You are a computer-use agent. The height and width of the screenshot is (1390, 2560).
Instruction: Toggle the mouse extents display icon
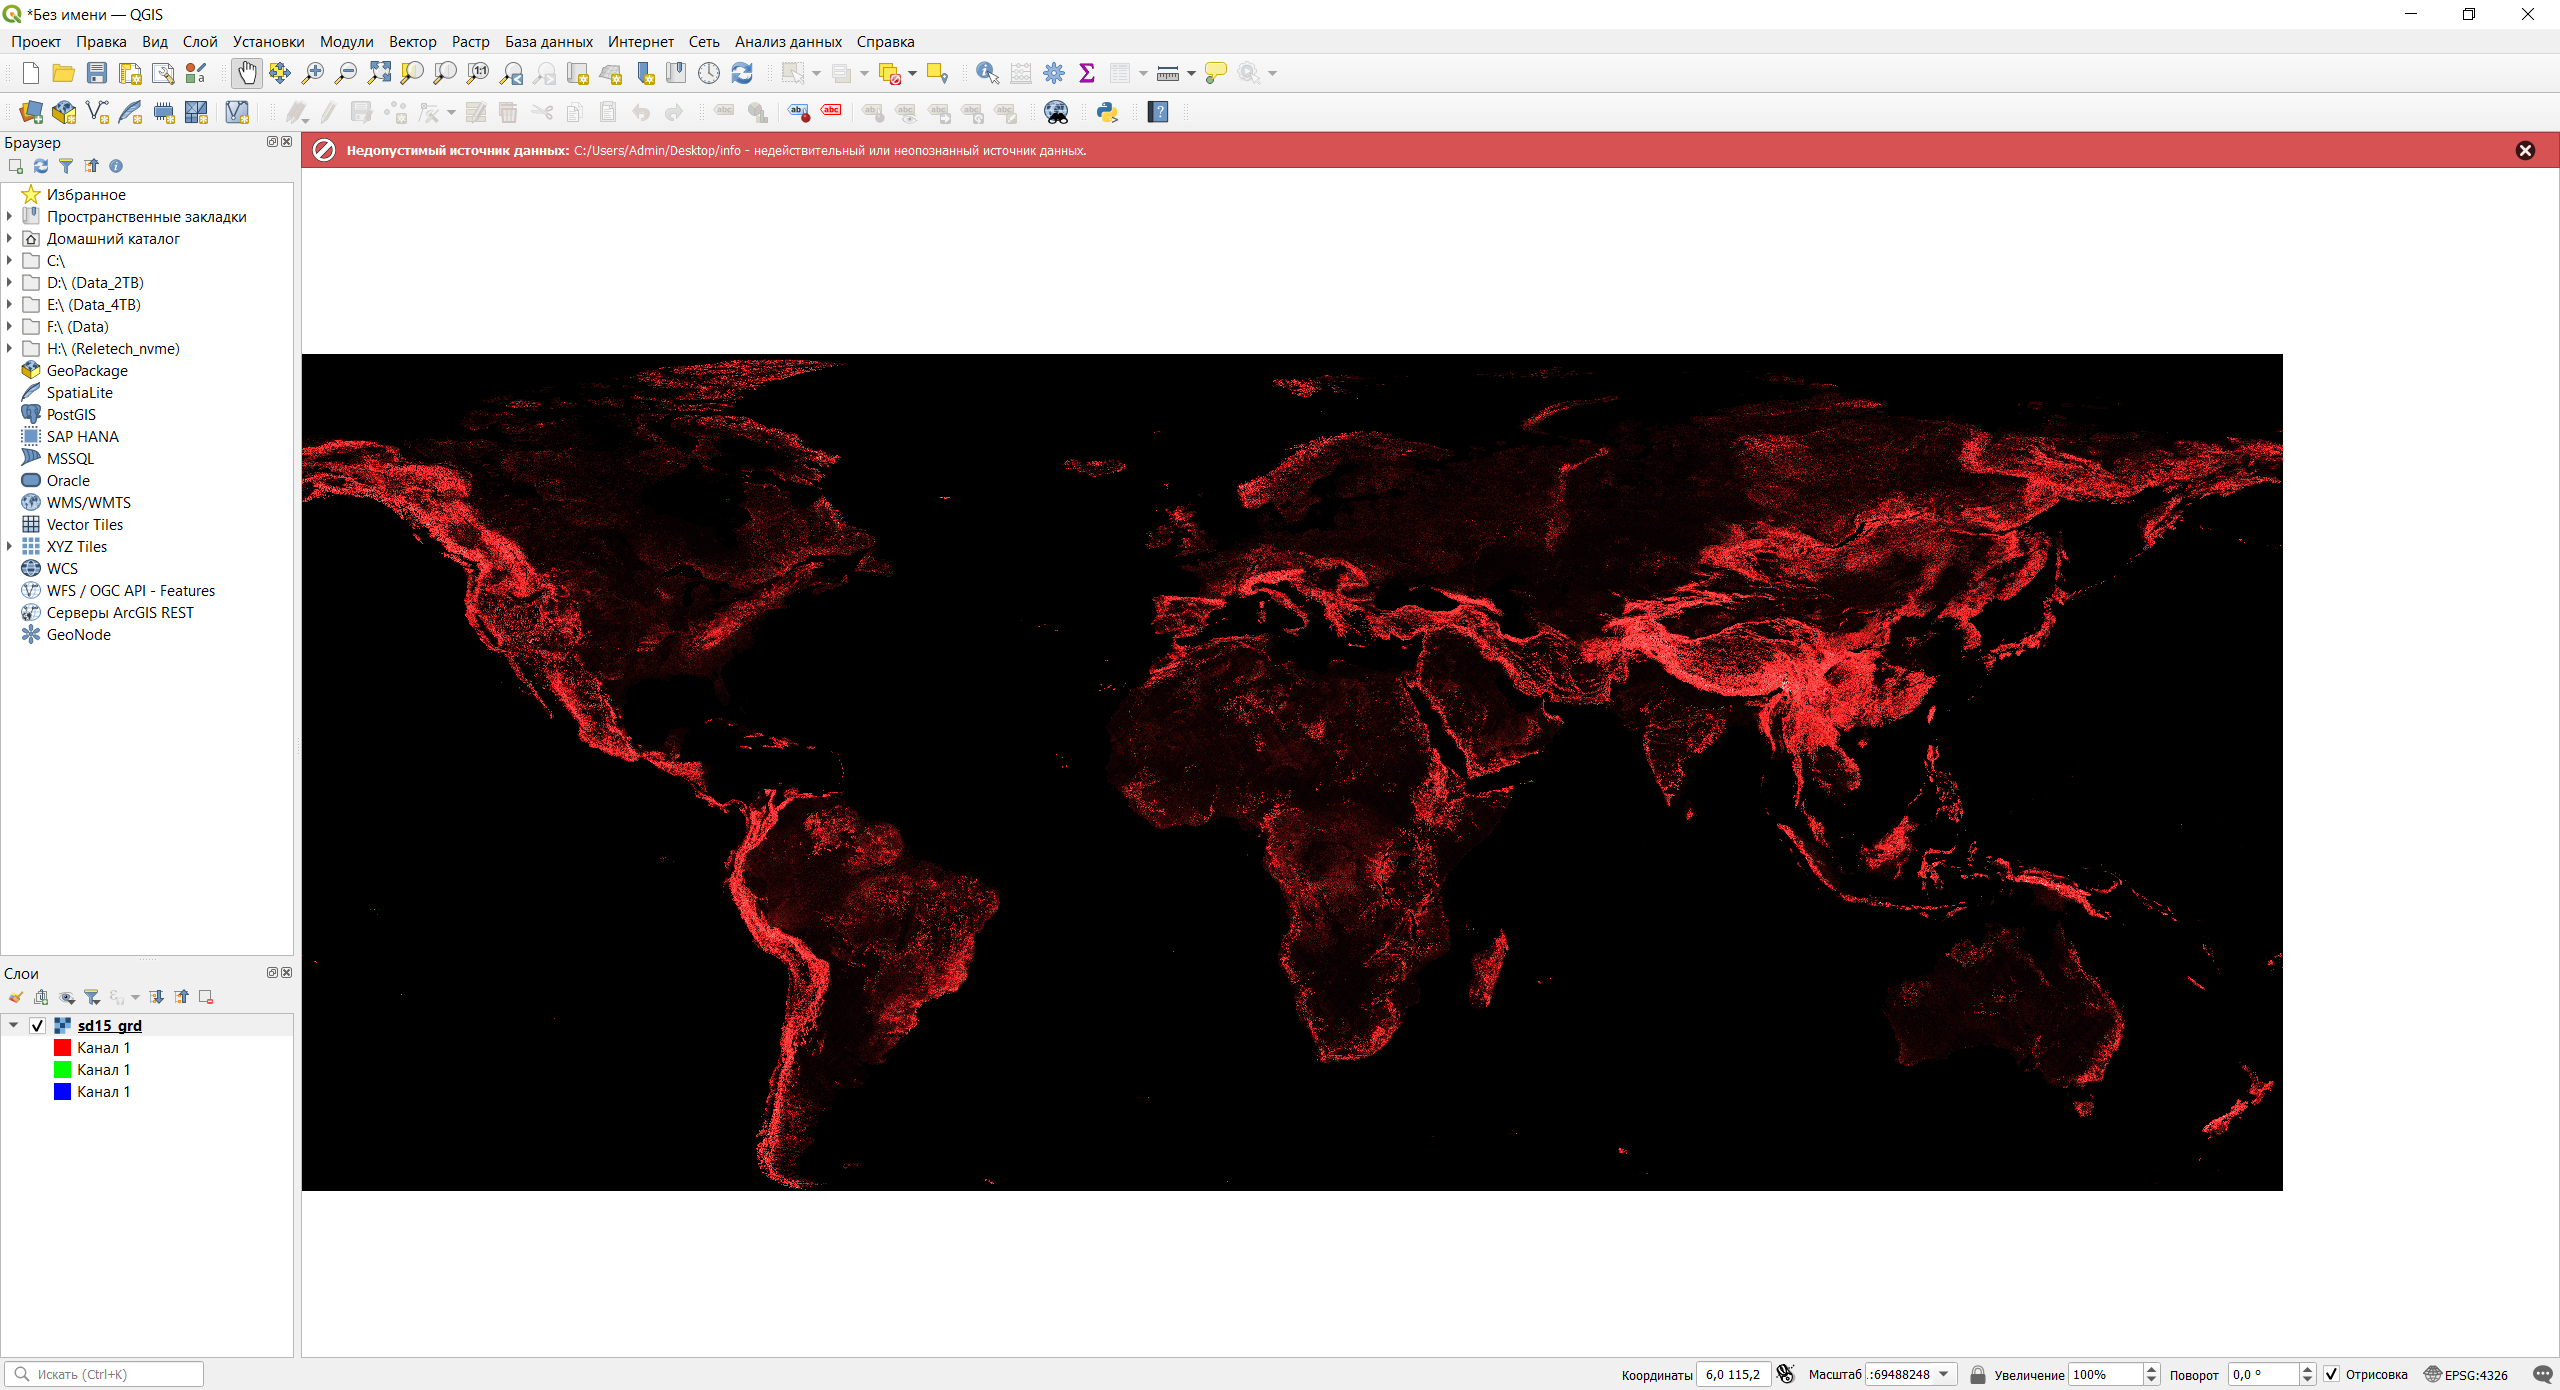[1785, 1374]
